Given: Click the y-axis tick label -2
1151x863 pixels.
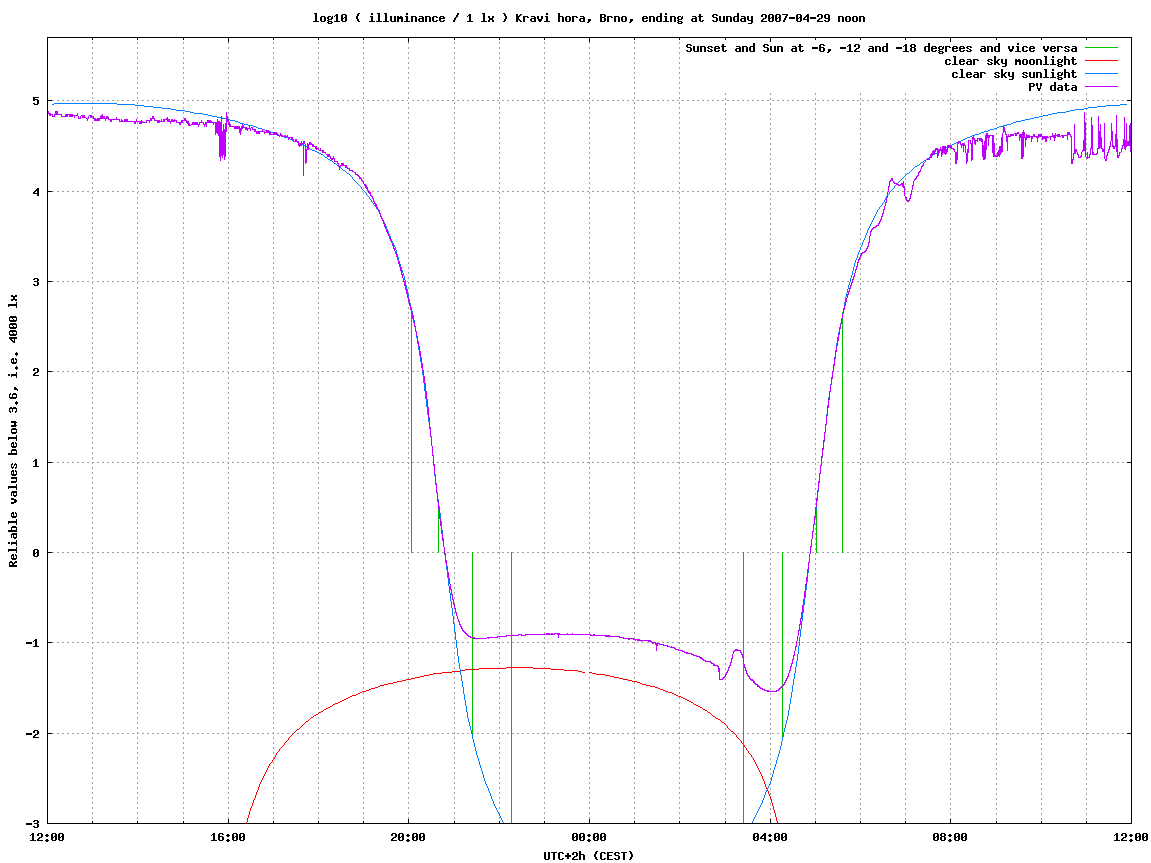Looking at the screenshot, I should click(x=32, y=734).
